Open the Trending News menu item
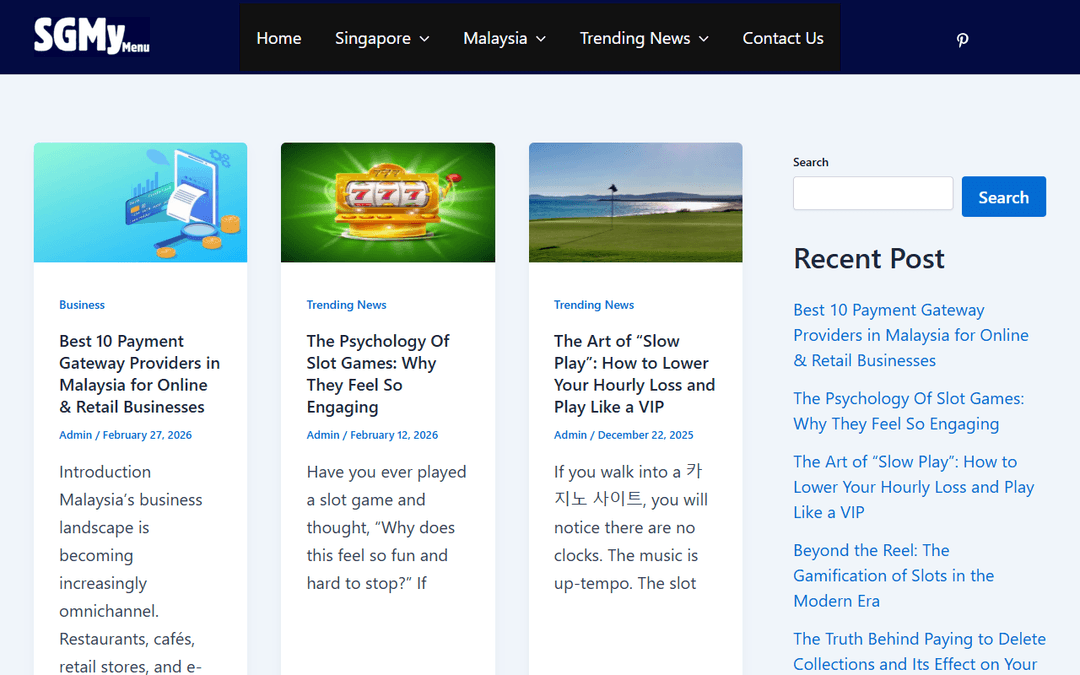The image size is (1080, 675). (634, 39)
